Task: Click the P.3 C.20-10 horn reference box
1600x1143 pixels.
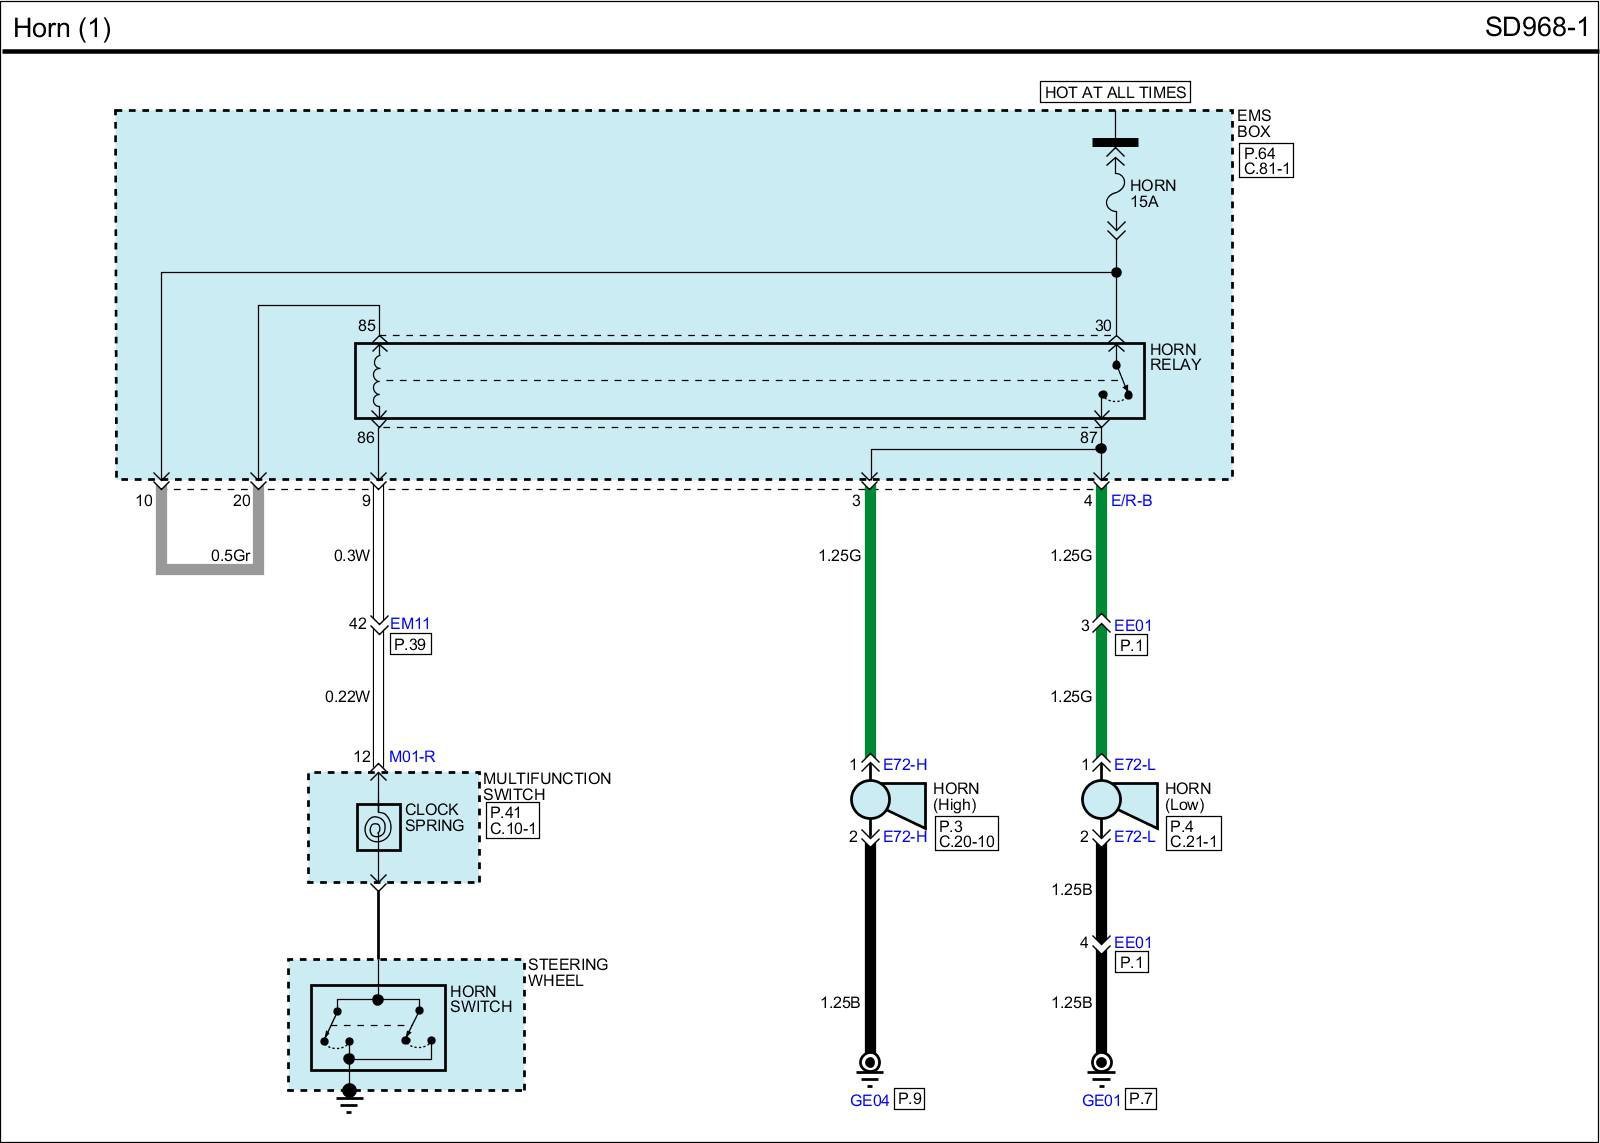Action: (x=966, y=833)
